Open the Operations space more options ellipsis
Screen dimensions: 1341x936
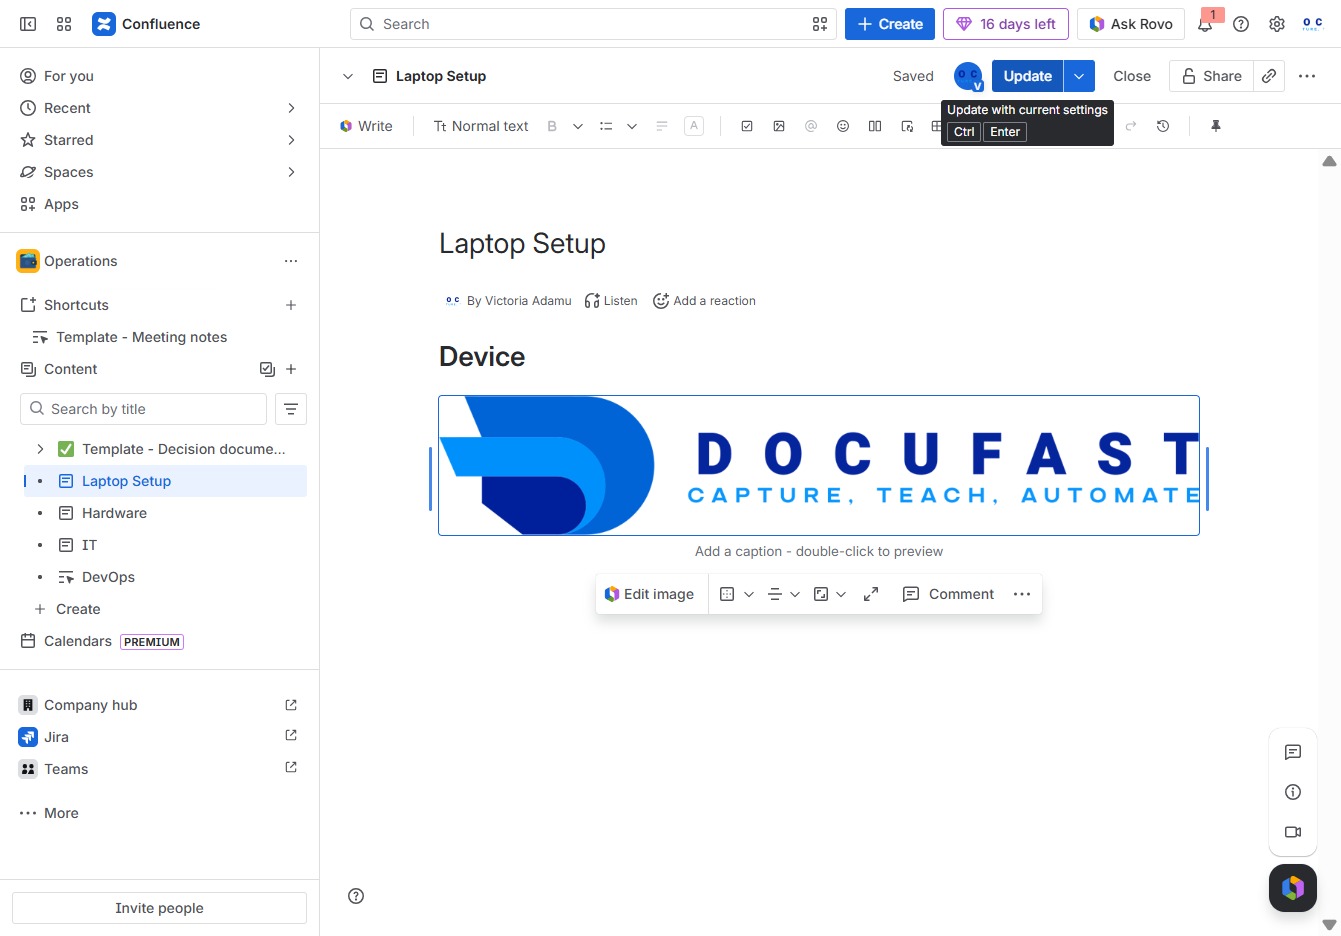click(x=291, y=261)
